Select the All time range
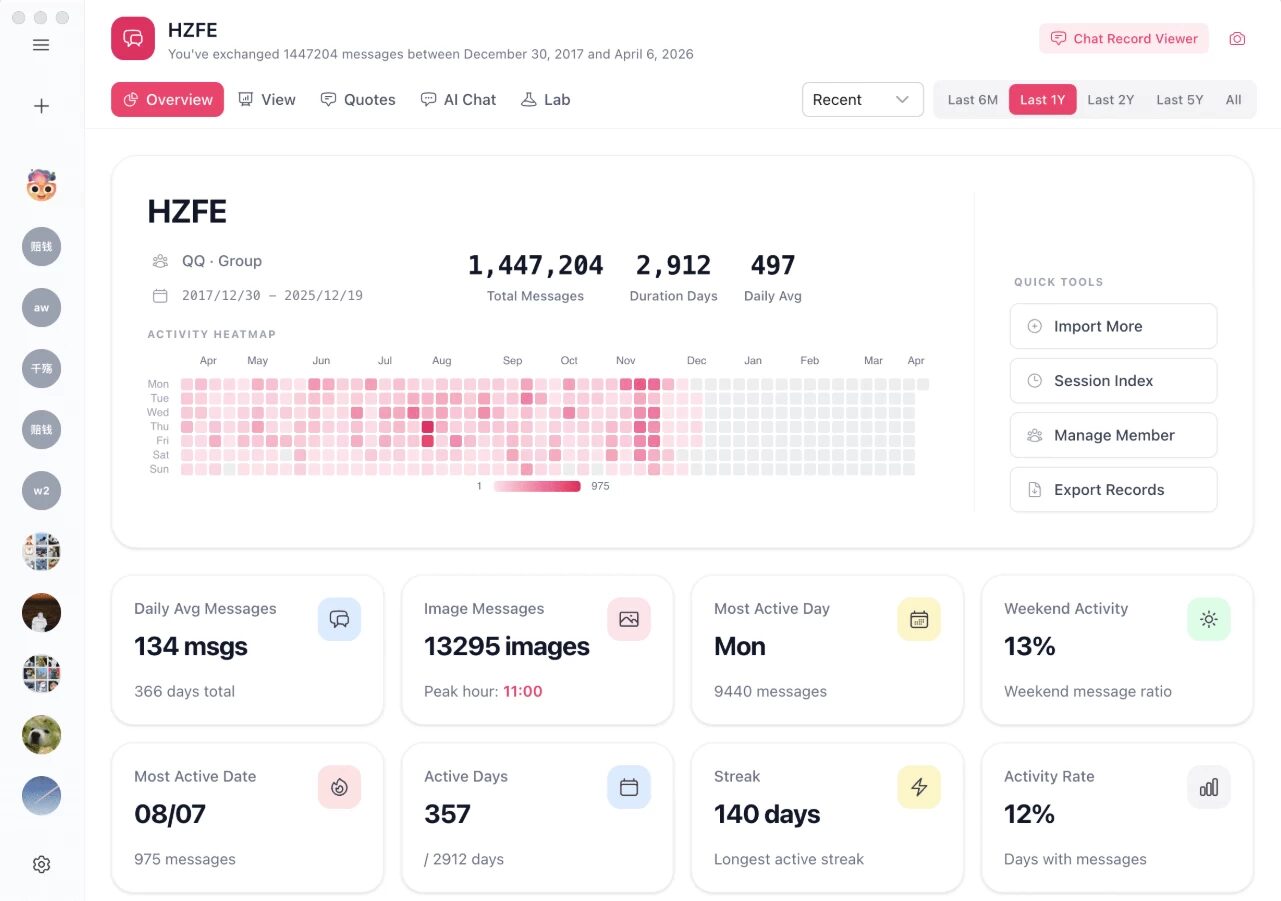The height and width of the screenshot is (901, 1281). (x=1233, y=100)
